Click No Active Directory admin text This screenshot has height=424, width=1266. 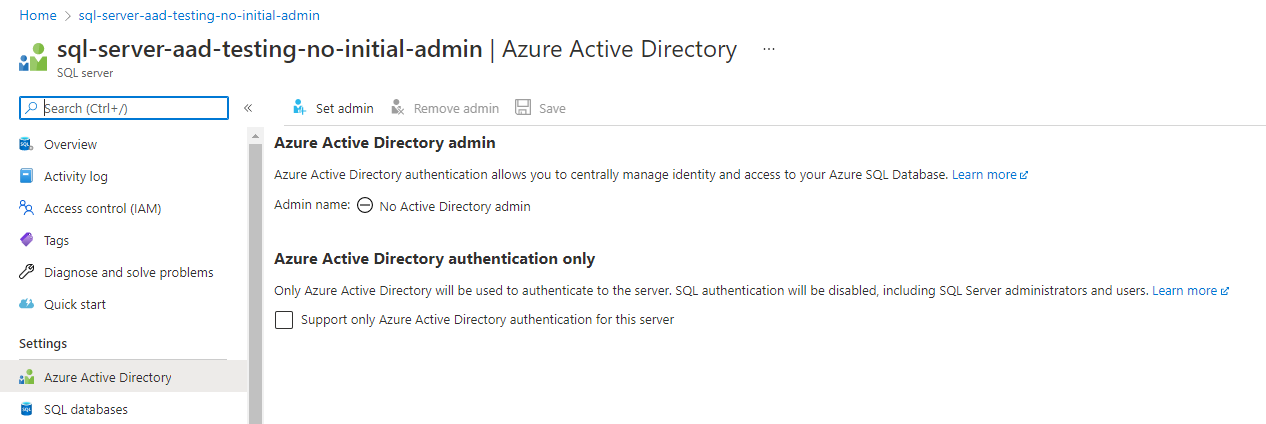455,207
